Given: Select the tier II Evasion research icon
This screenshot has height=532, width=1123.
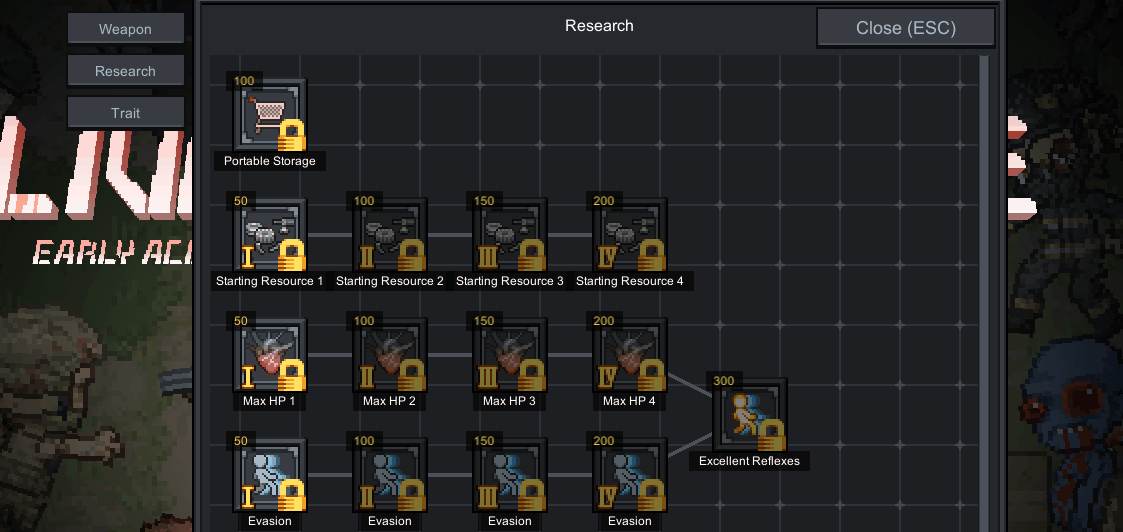Looking at the screenshot, I should [390, 475].
